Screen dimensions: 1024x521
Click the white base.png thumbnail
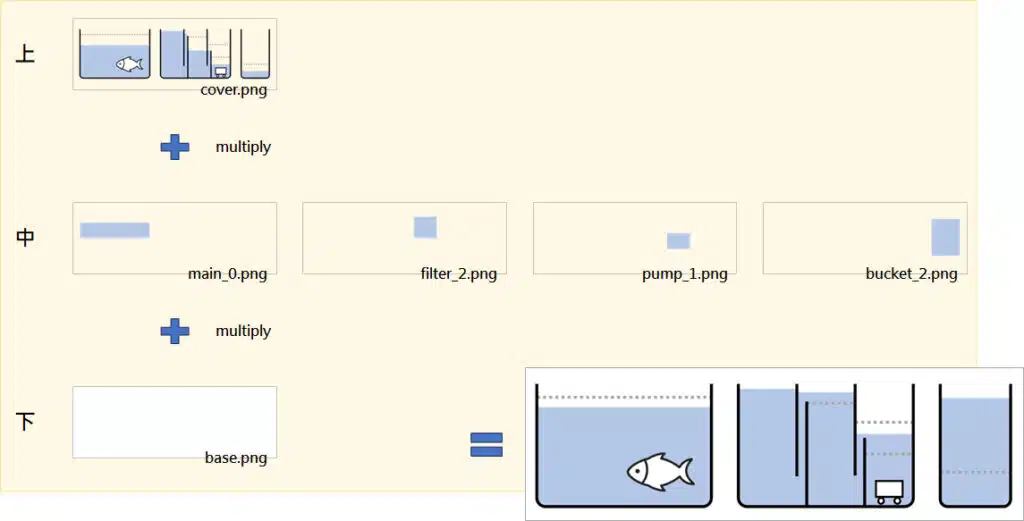[x=174, y=422]
